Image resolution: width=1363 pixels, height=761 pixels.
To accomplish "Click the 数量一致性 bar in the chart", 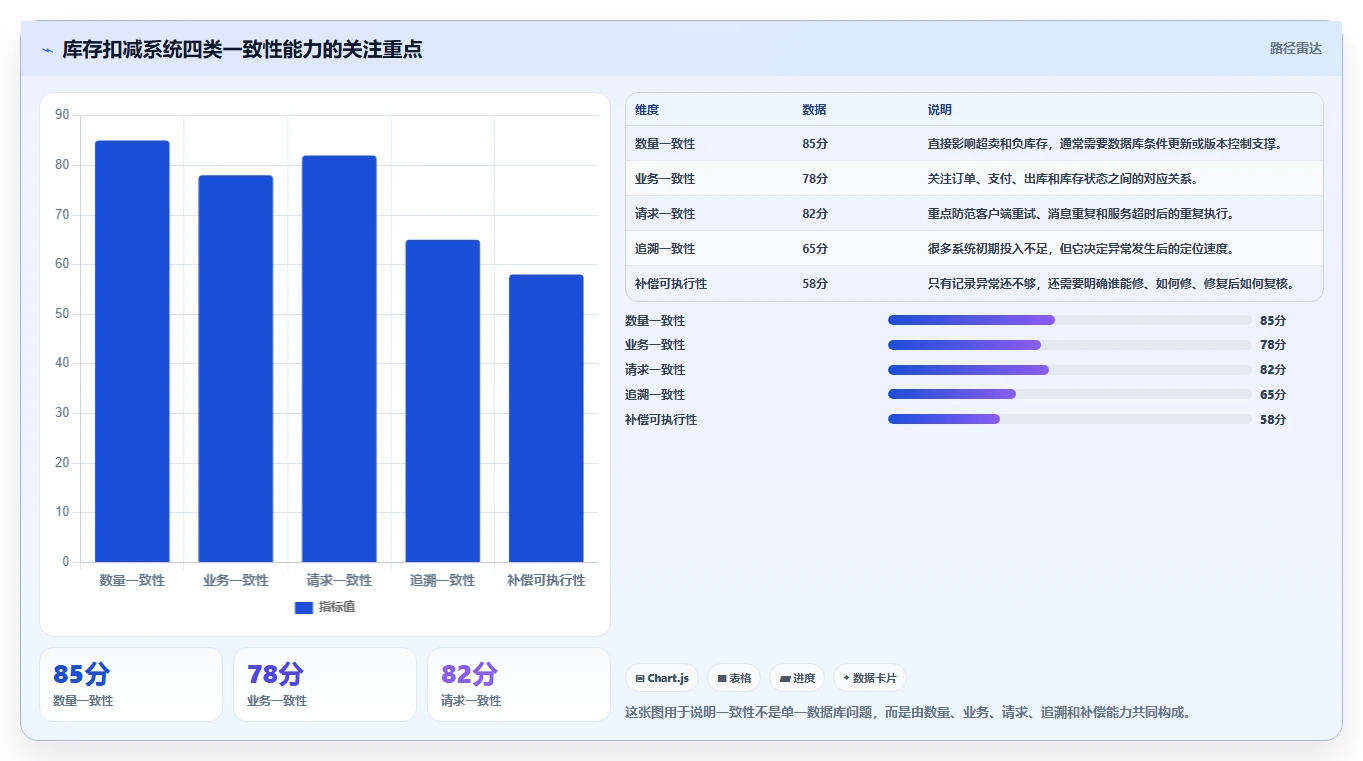I will coord(132,351).
